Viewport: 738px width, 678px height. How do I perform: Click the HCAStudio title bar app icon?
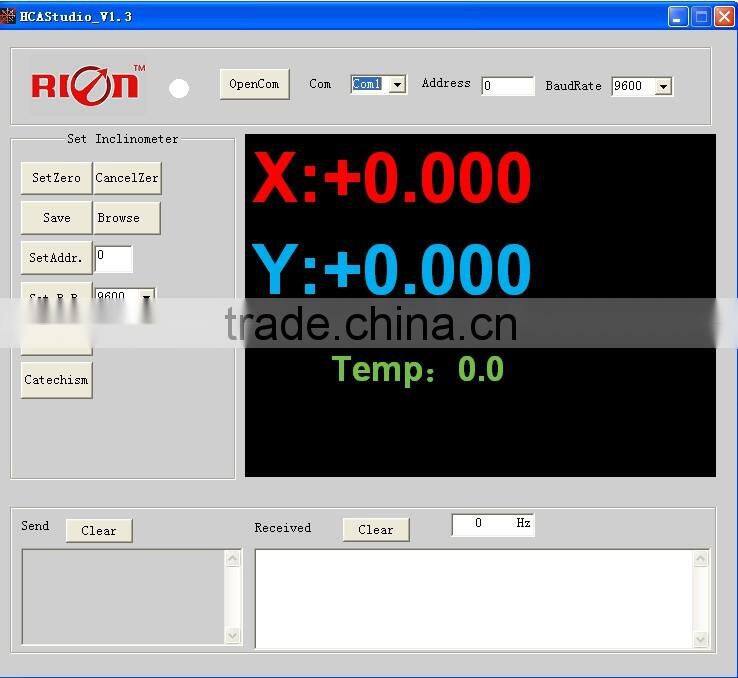coord(9,16)
